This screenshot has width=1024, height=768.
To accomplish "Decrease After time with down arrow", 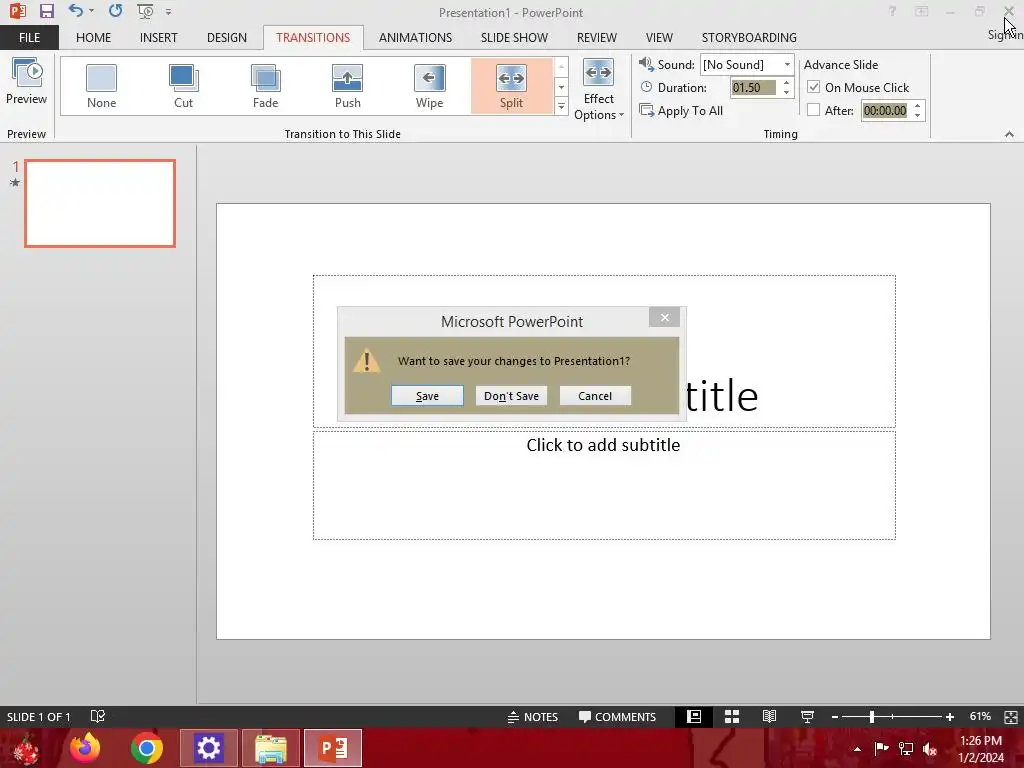I will click(918, 116).
